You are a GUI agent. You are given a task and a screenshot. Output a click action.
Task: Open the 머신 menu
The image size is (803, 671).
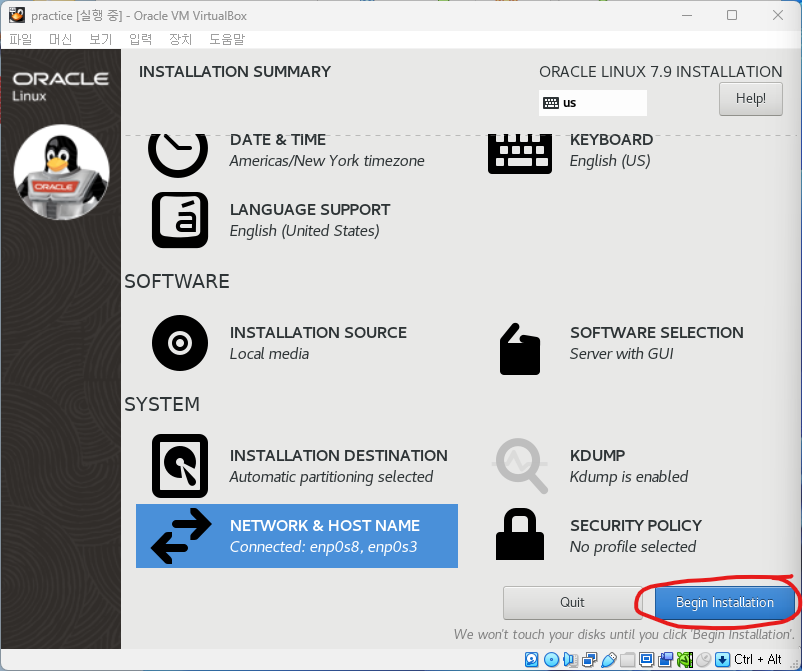tap(60, 39)
